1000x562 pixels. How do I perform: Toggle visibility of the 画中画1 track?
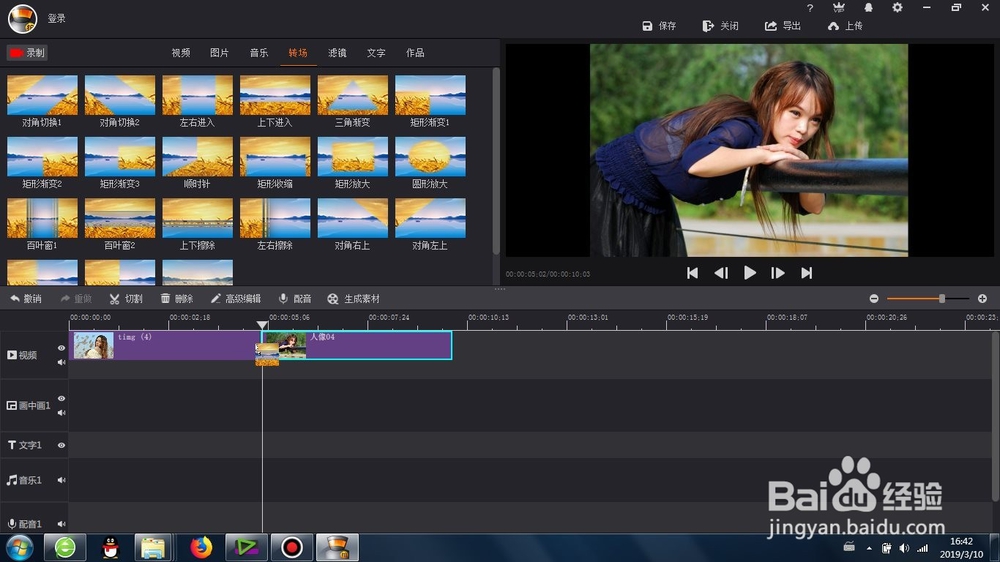coord(61,399)
